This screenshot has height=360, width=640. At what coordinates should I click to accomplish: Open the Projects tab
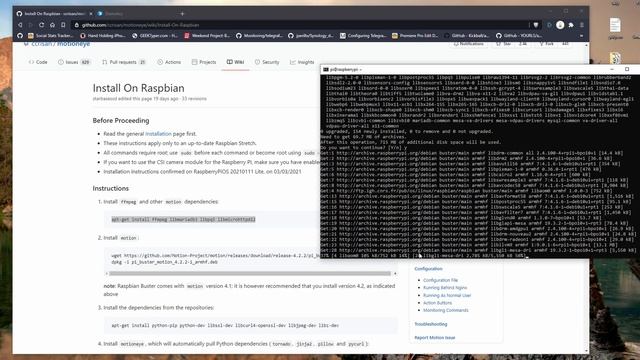(x=204, y=62)
